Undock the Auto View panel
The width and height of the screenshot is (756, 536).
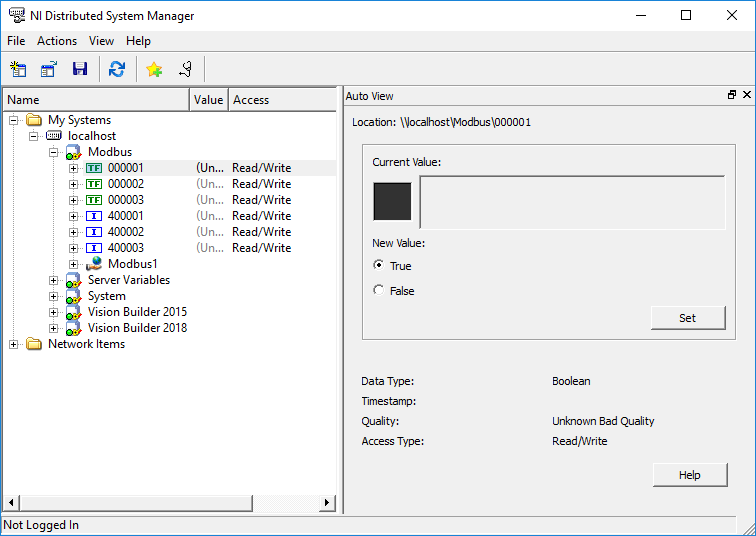pyautogui.click(x=732, y=95)
